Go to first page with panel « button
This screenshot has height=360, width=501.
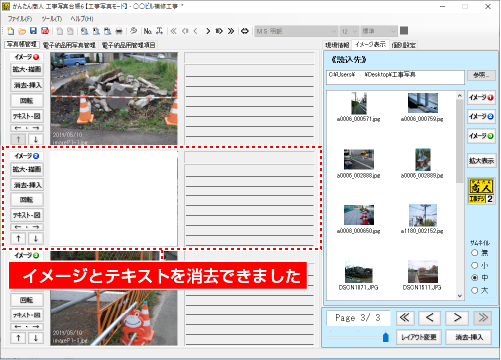pyautogui.click(x=405, y=318)
